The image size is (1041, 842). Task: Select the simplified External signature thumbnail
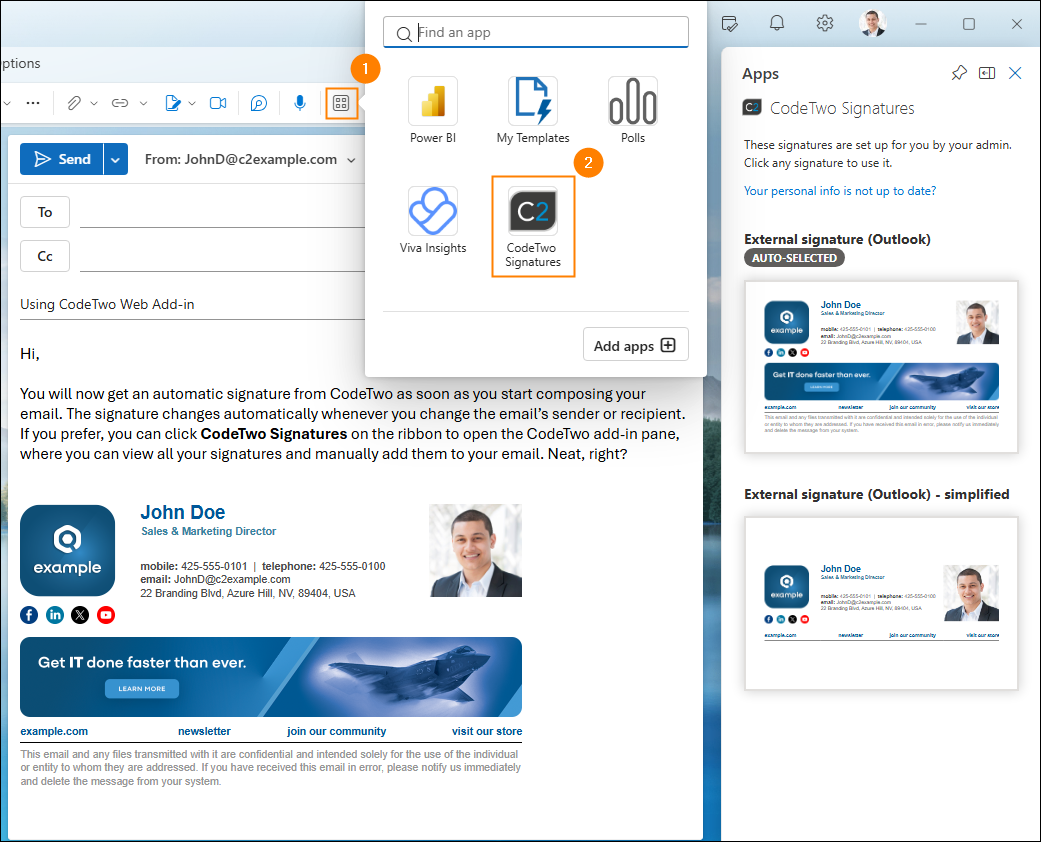(881, 603)
